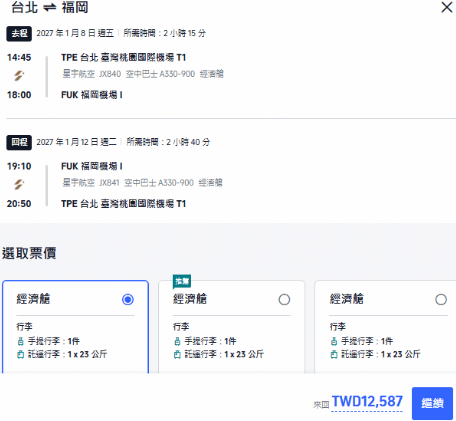
Task: Click outbound arrival time 18:00
Action: 19,95
